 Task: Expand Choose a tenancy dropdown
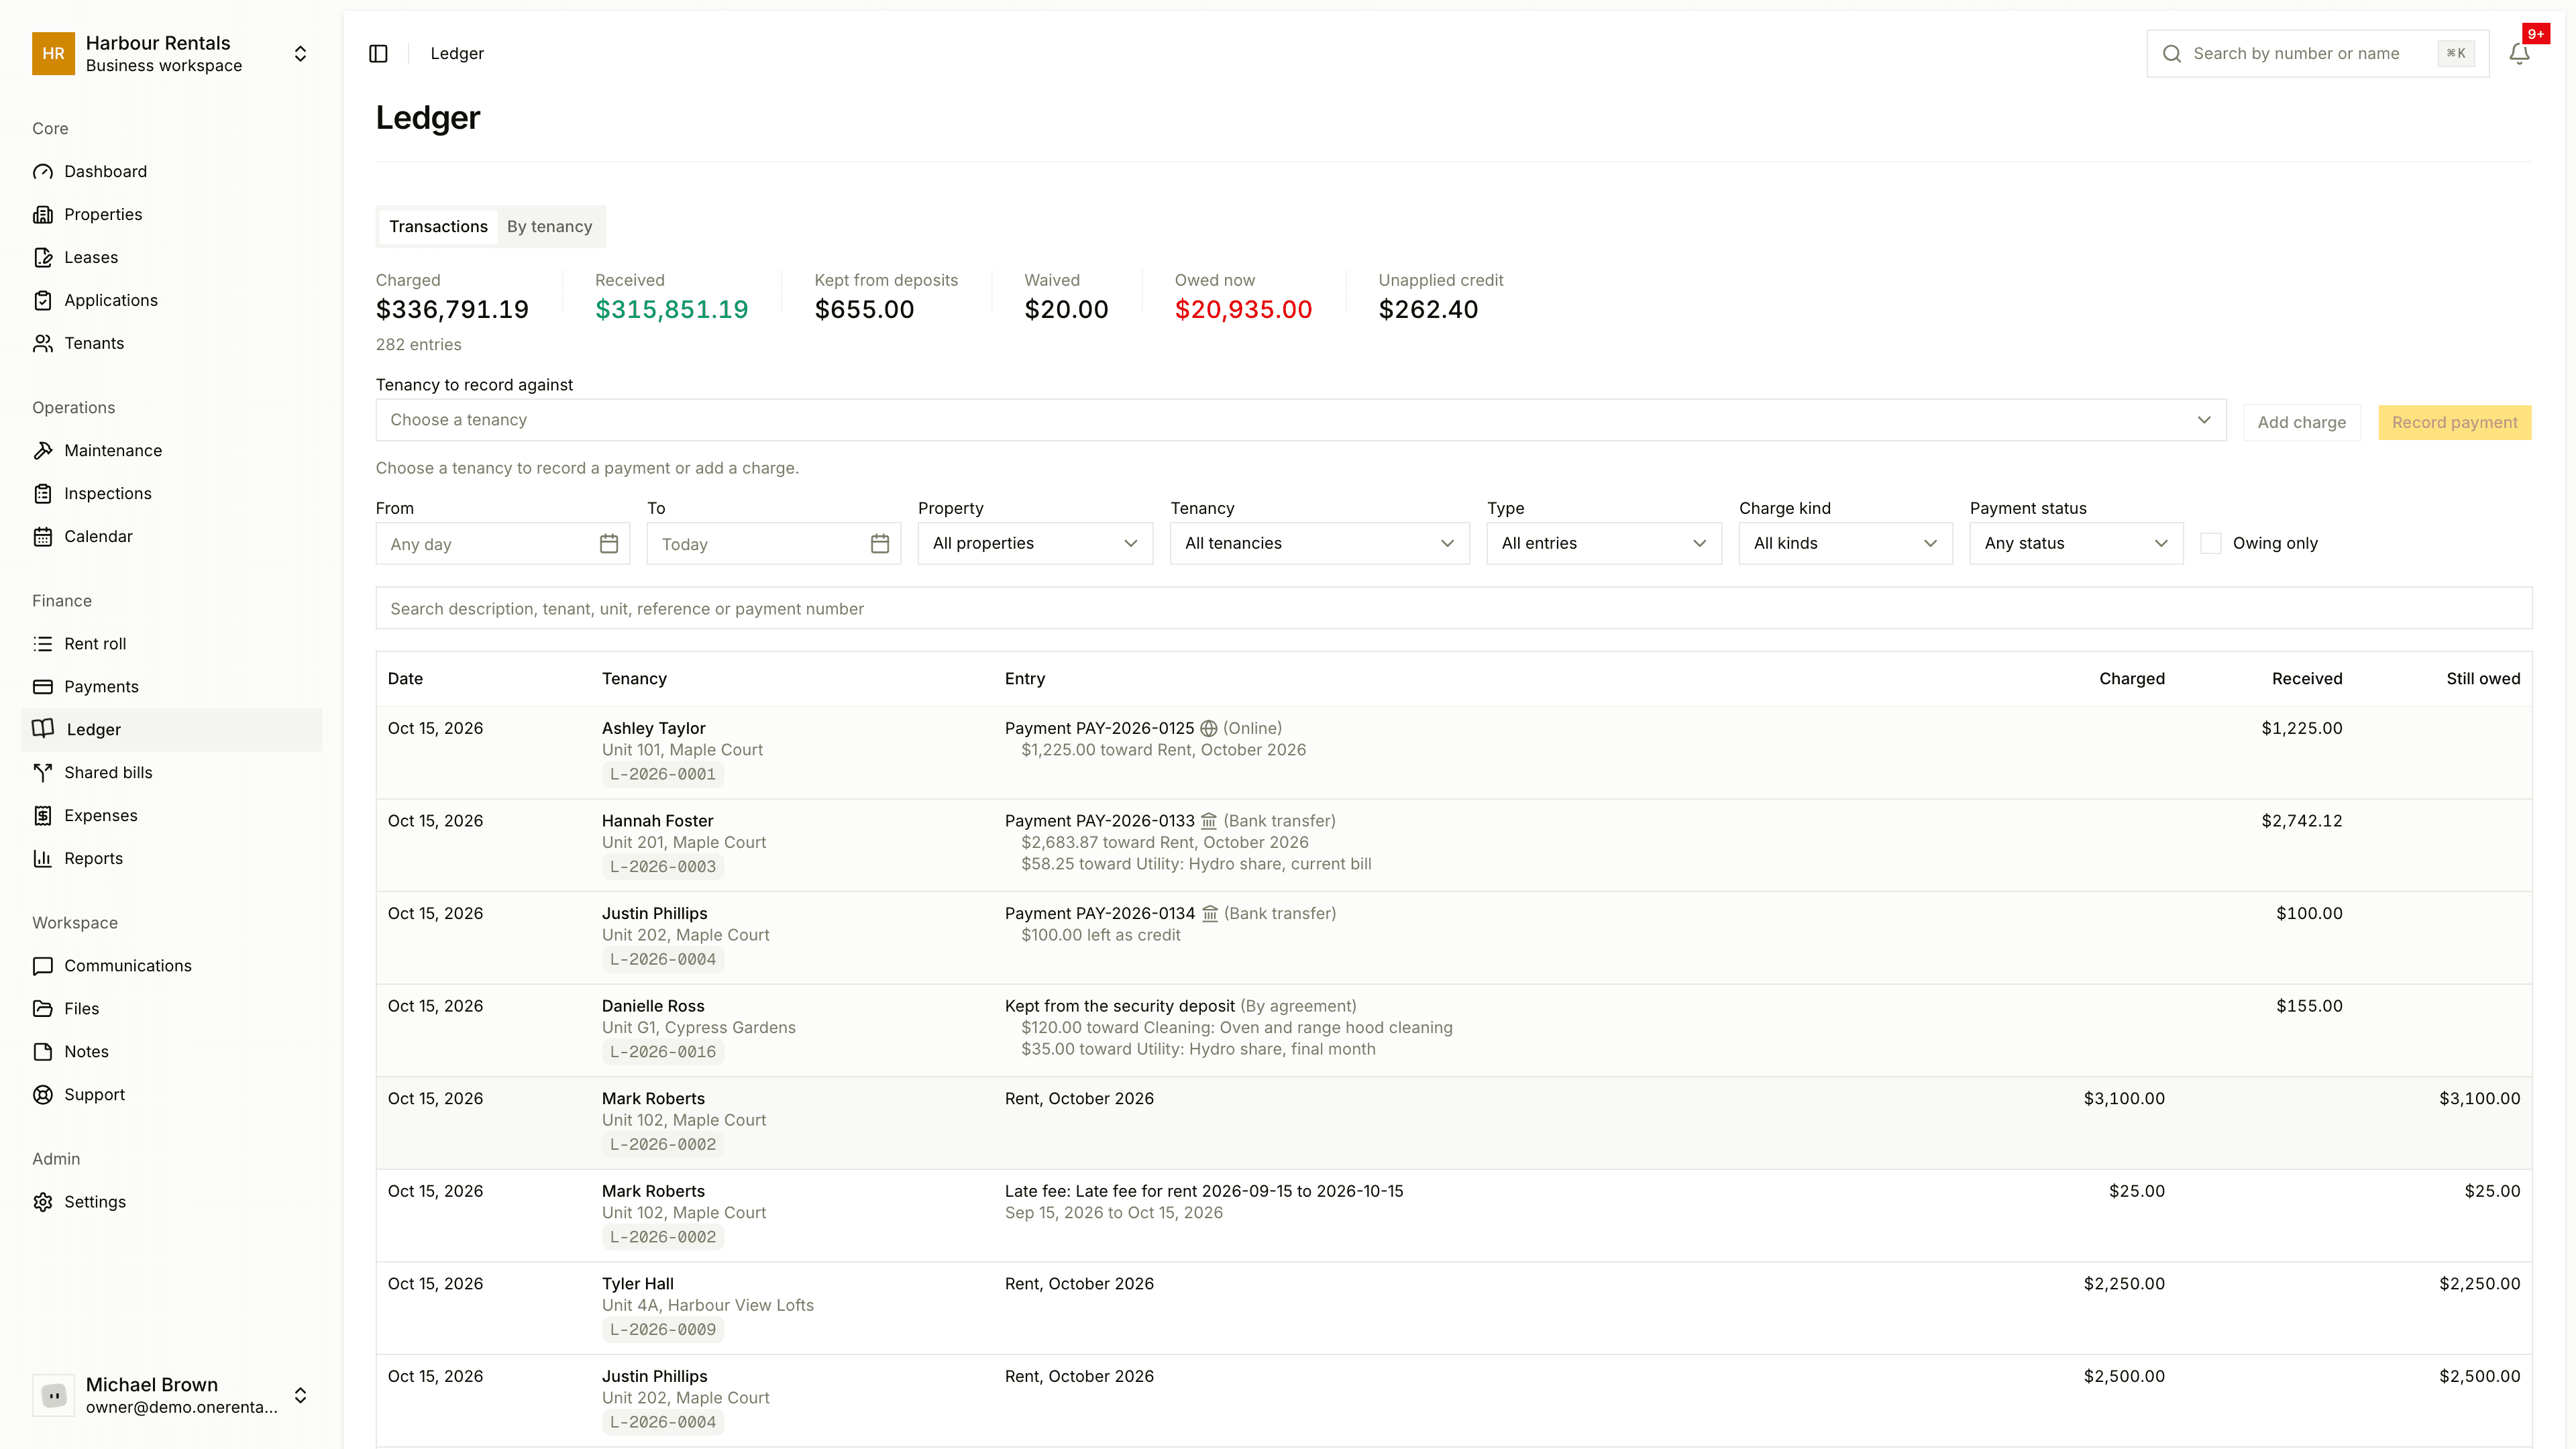click(1300, 420)
